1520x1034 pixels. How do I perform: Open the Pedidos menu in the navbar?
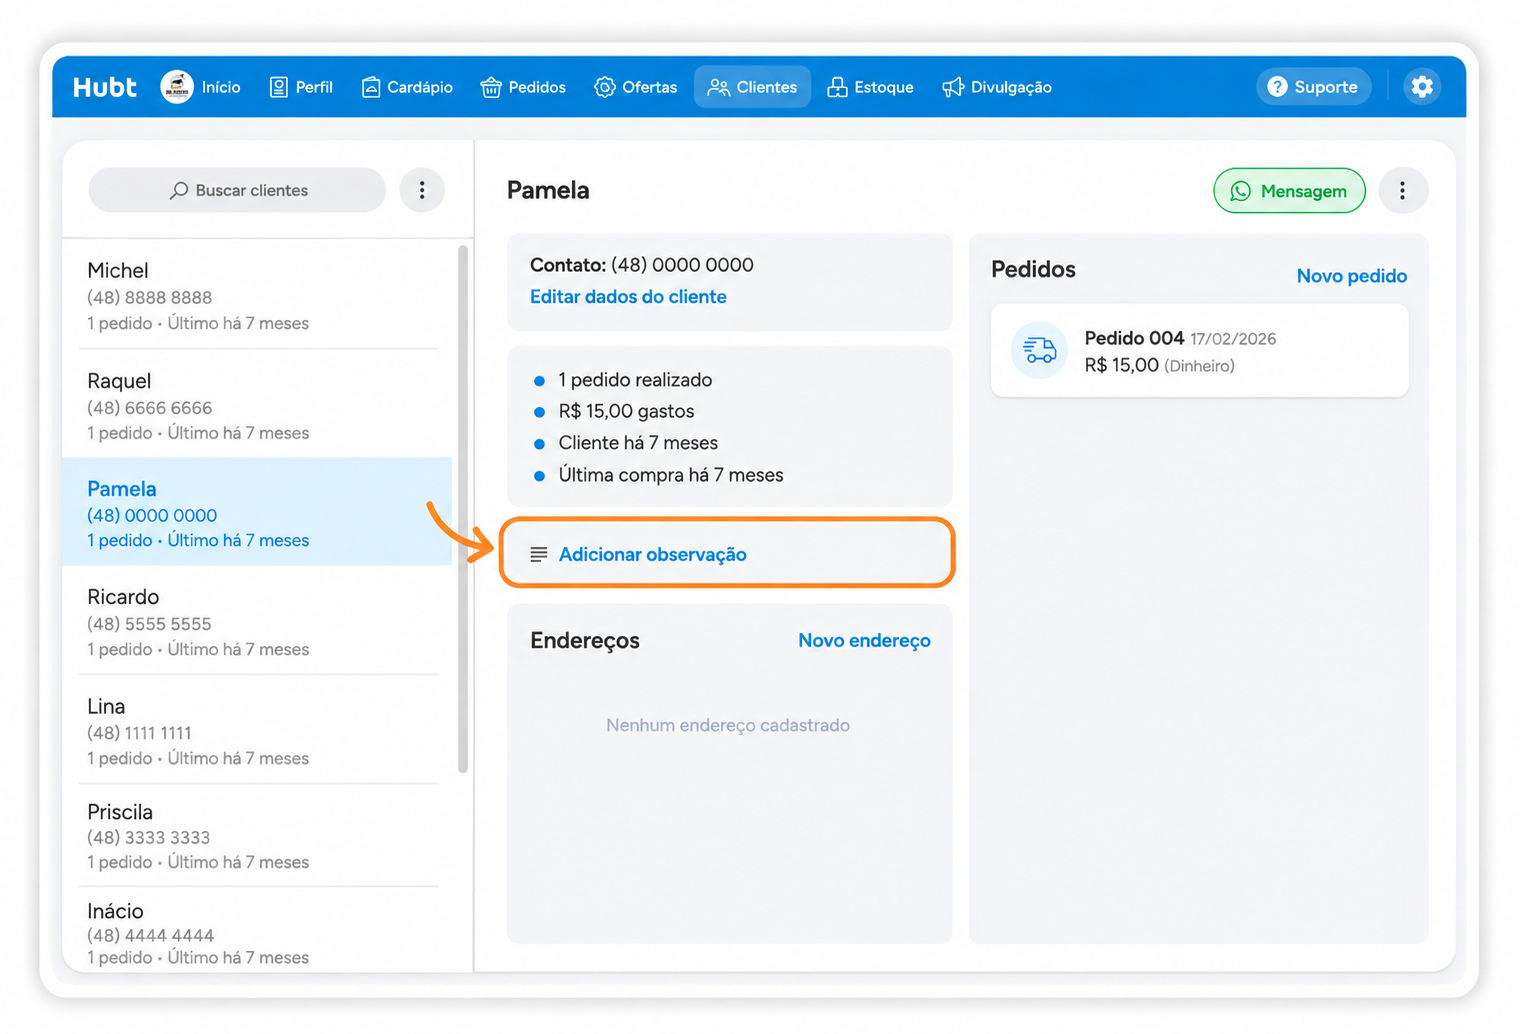523,87
